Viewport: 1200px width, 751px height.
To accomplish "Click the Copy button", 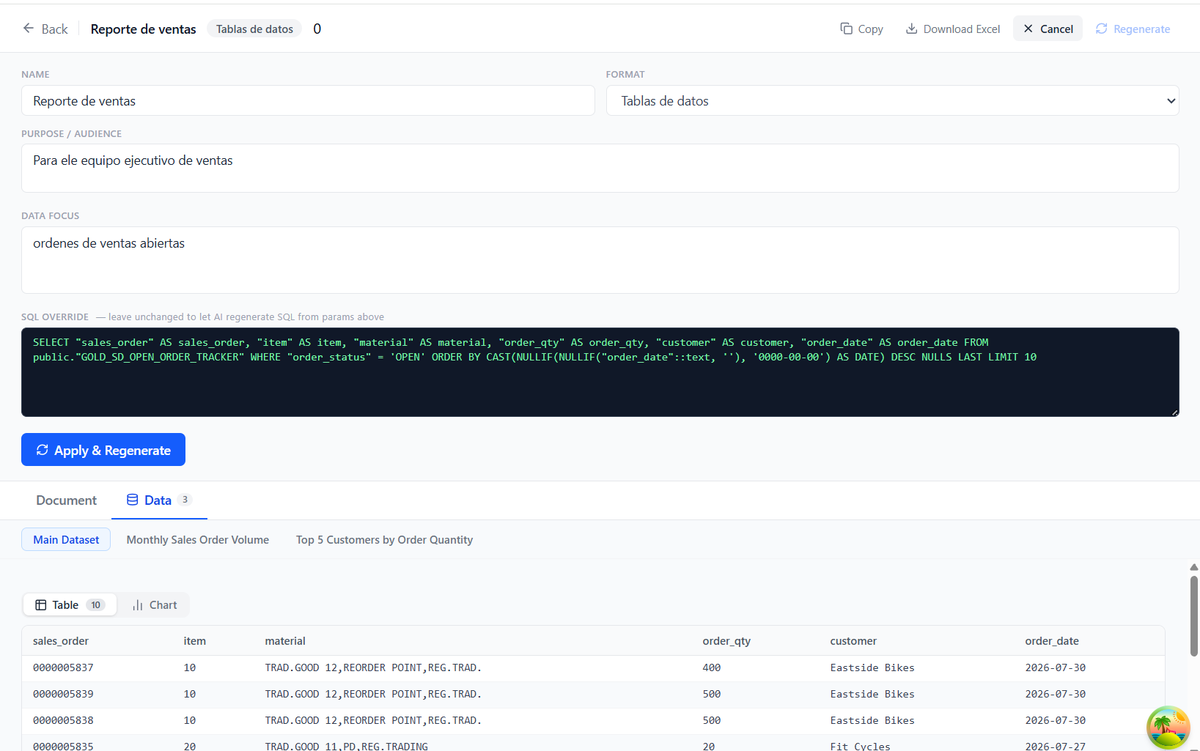I will 862,29.
